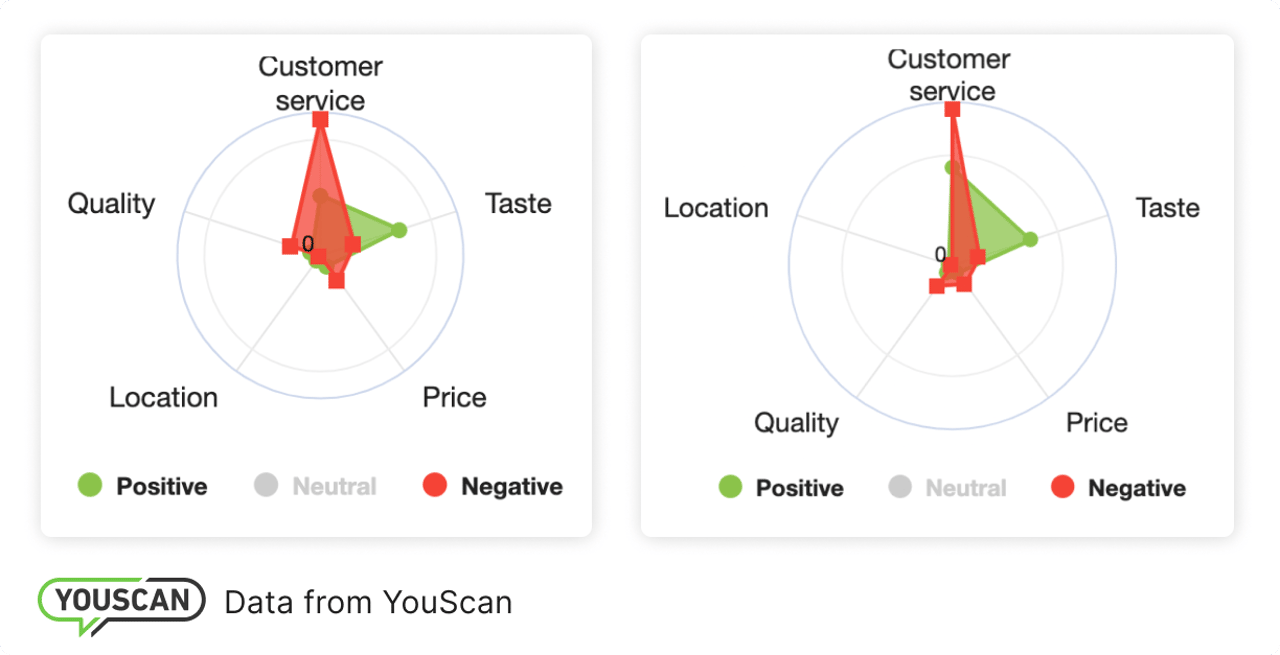
Task: Click green Taste data point on left chart
Action: click(399, 231)
